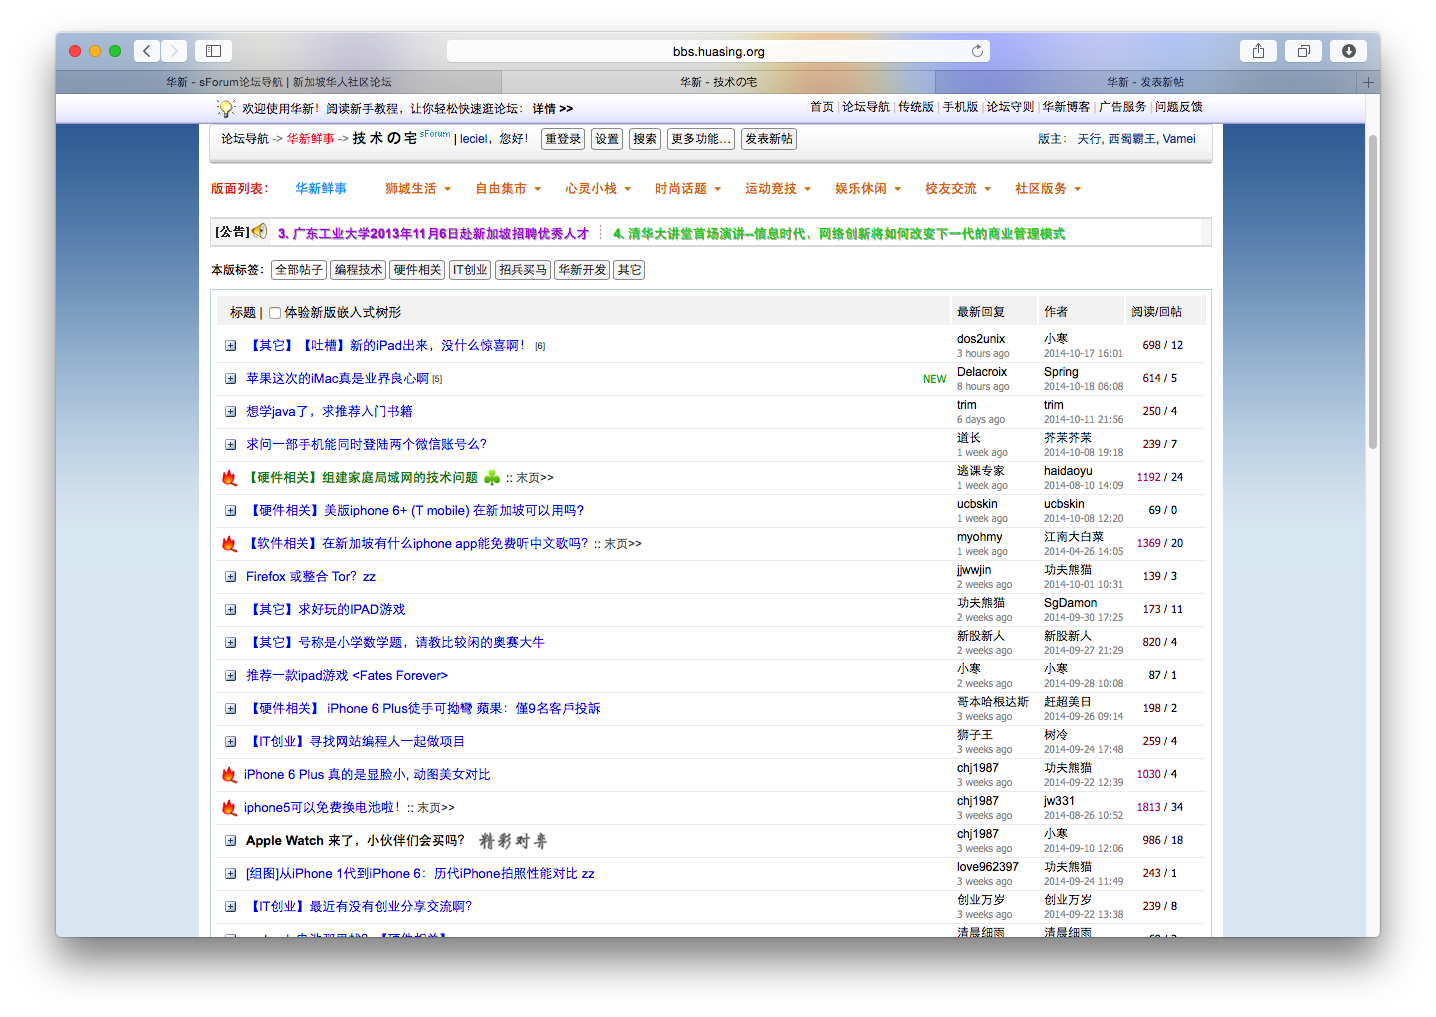Expand the 社区服务 dropdown
Viewport: 1436px width, 1017px height.
[x=1048, y=189]
